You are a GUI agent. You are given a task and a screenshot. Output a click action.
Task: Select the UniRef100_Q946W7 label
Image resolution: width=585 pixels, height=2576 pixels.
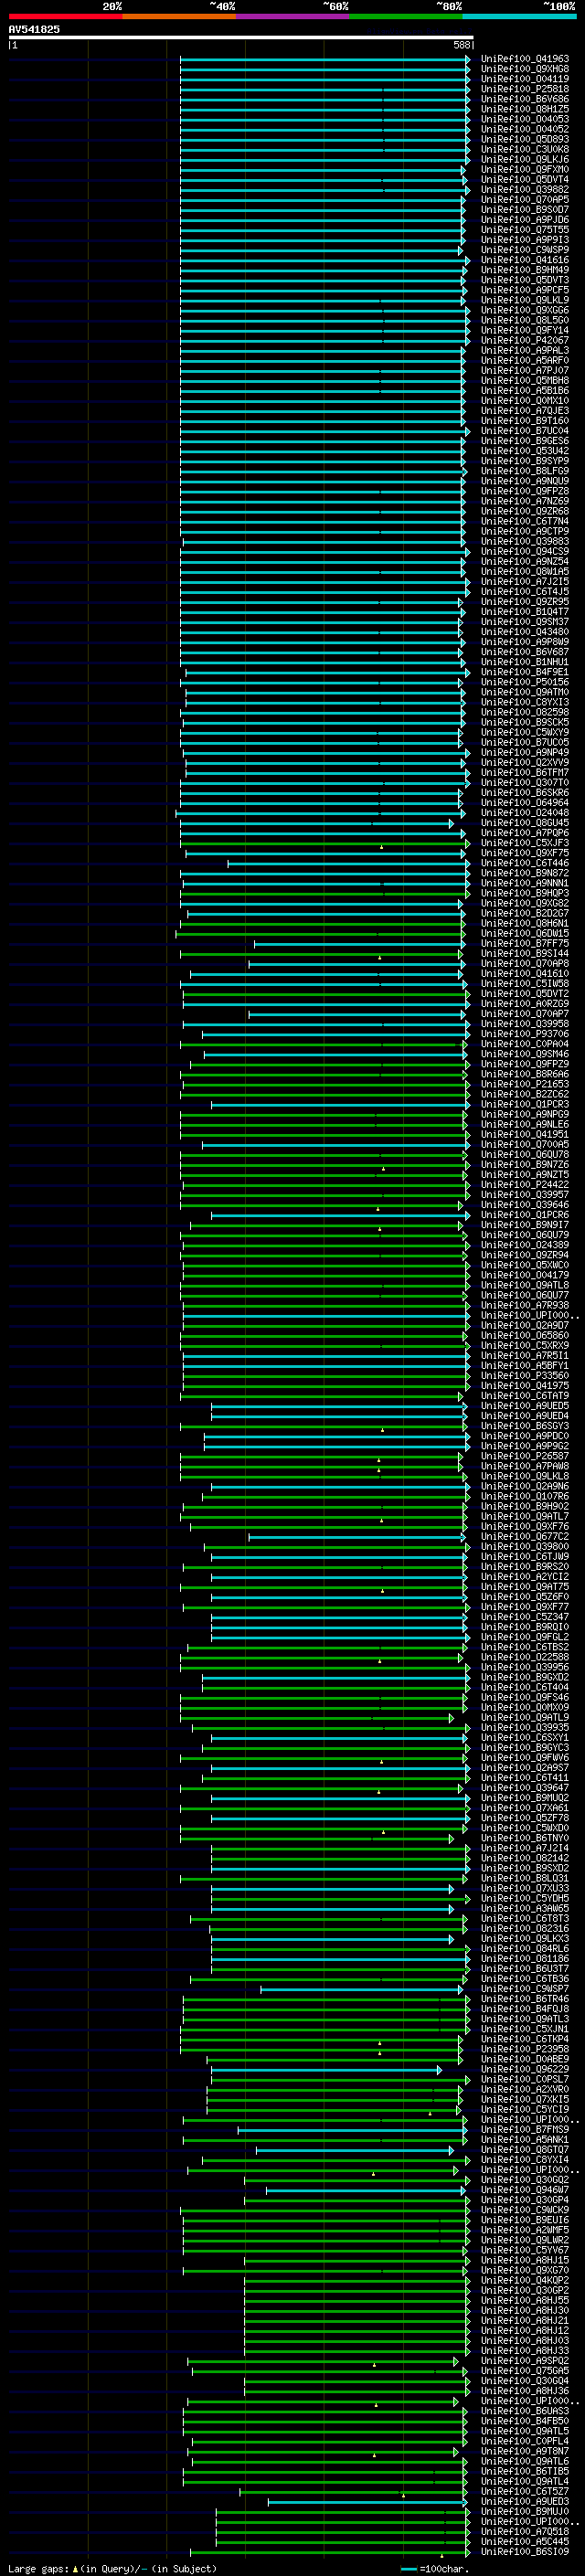pyautogui.click(x=524, y=2189)
